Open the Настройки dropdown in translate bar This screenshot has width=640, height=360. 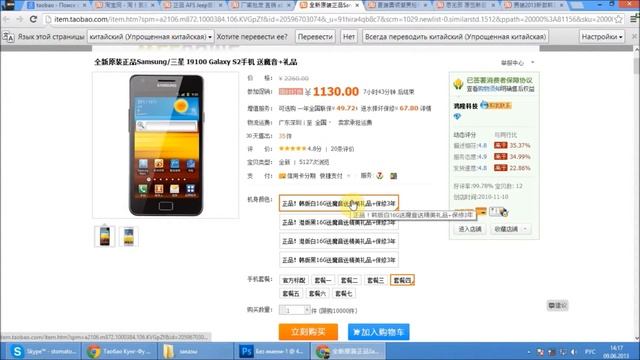(x=602, y=37)
